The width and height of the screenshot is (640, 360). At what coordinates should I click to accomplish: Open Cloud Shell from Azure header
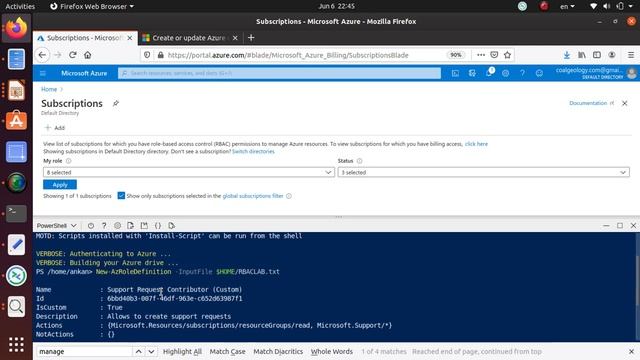[455, 73]
